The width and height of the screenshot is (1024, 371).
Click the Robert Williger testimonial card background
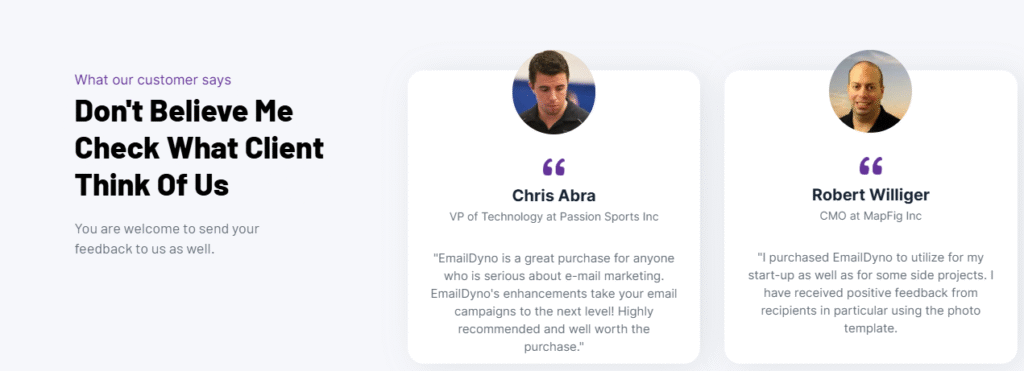coord(871,217)
